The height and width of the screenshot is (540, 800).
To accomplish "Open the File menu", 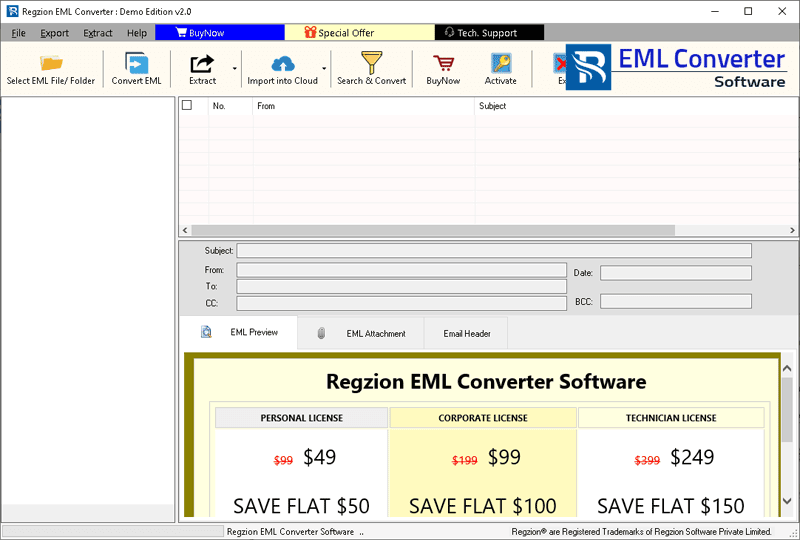I will 18,33.
